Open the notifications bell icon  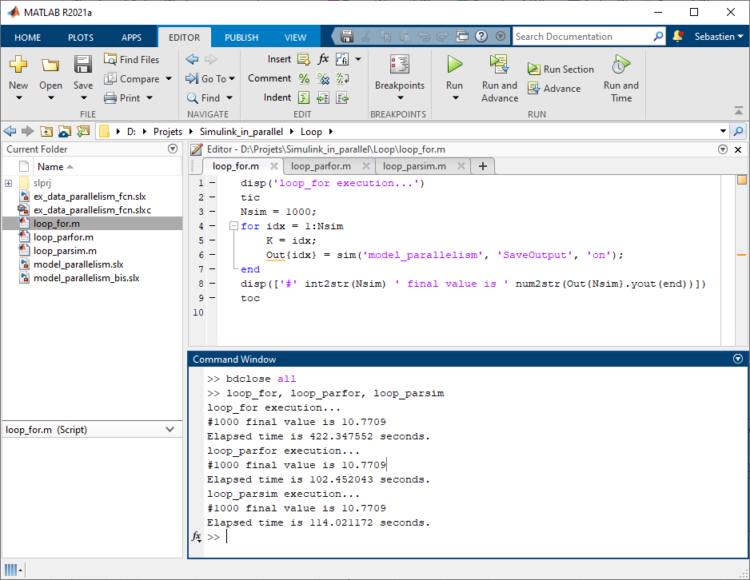pos(678,36)
